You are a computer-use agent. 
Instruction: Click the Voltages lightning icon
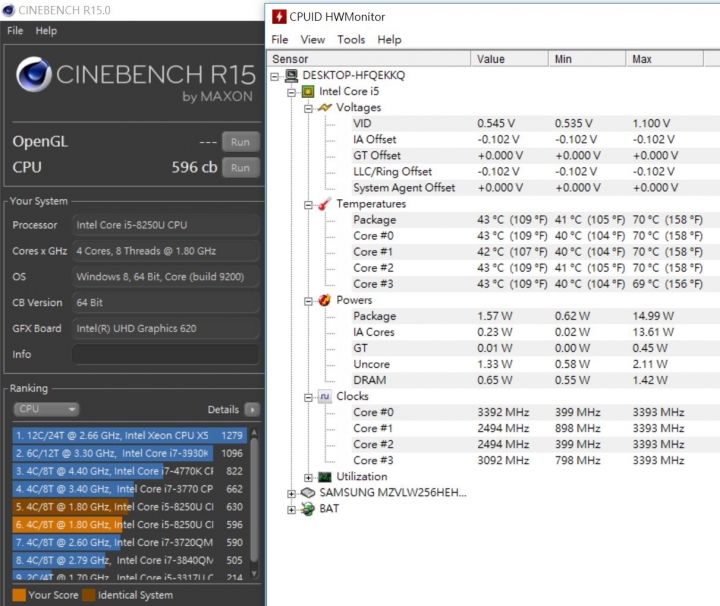(324, 107)
